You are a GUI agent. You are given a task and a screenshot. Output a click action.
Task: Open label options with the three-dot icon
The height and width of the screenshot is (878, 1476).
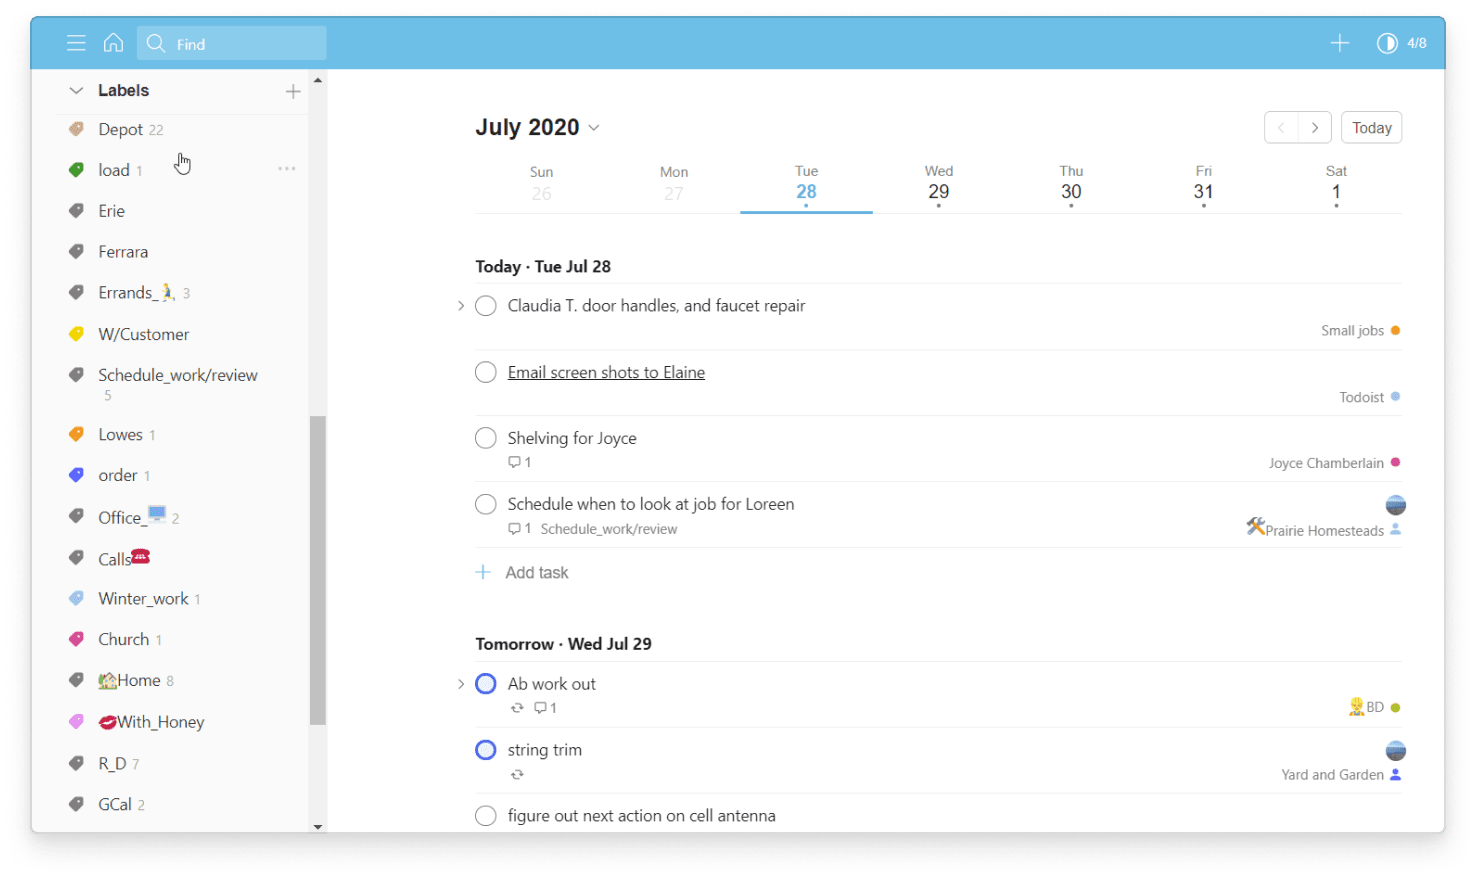pyautogui.click(x=287, y=169)
